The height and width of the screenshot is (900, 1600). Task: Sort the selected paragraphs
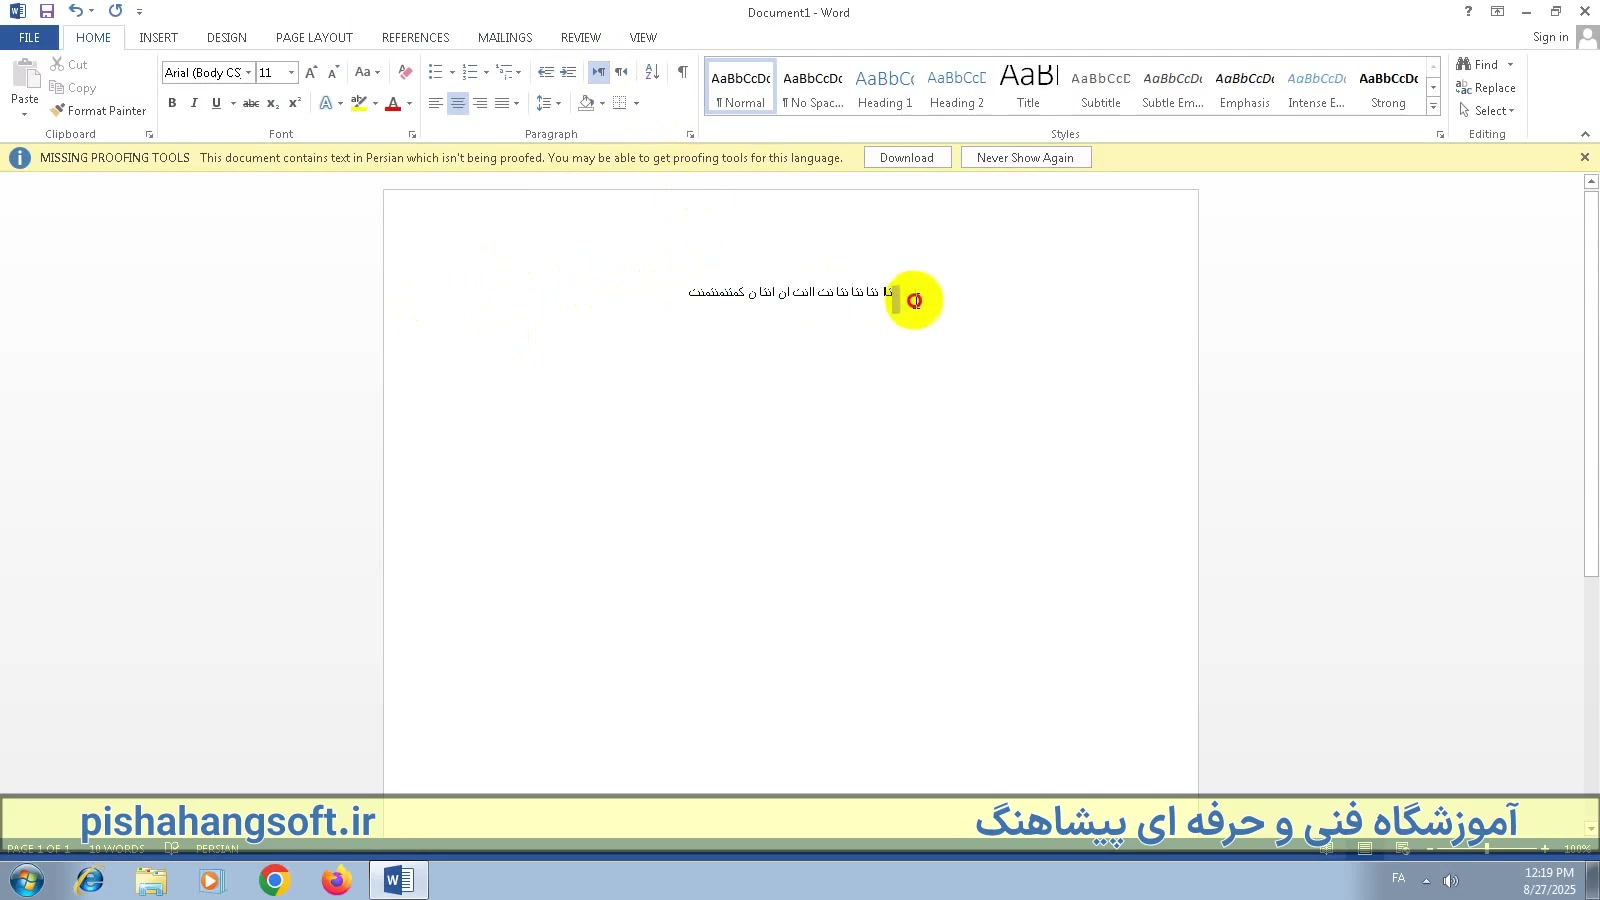coord(652,72)
